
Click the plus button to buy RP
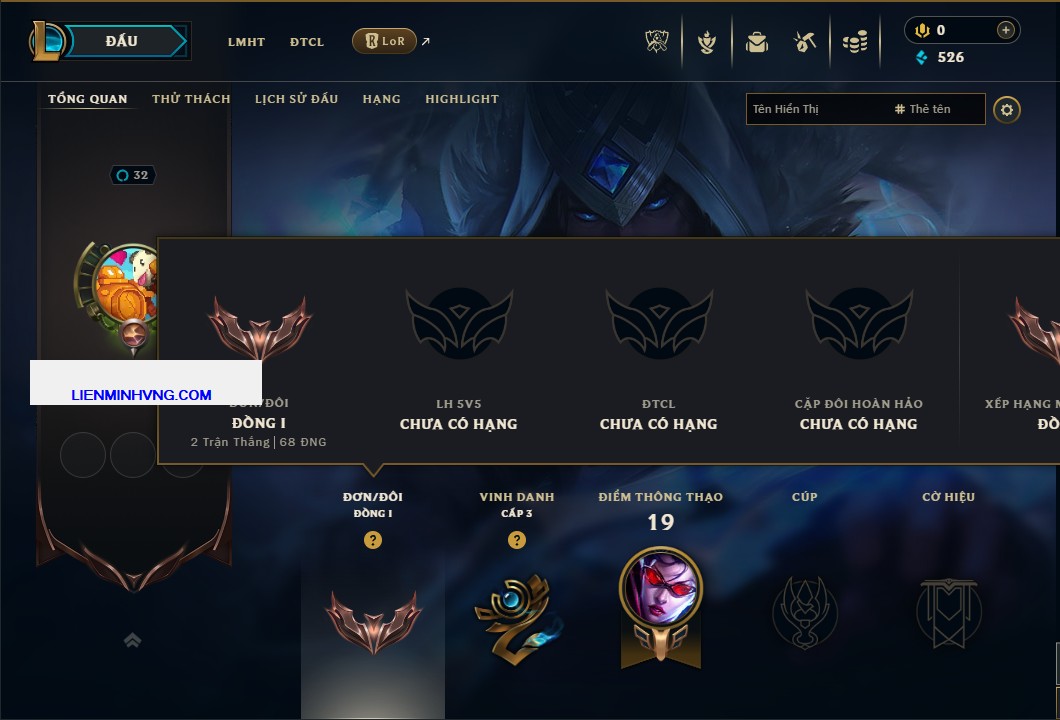[x=1005, y=30]
